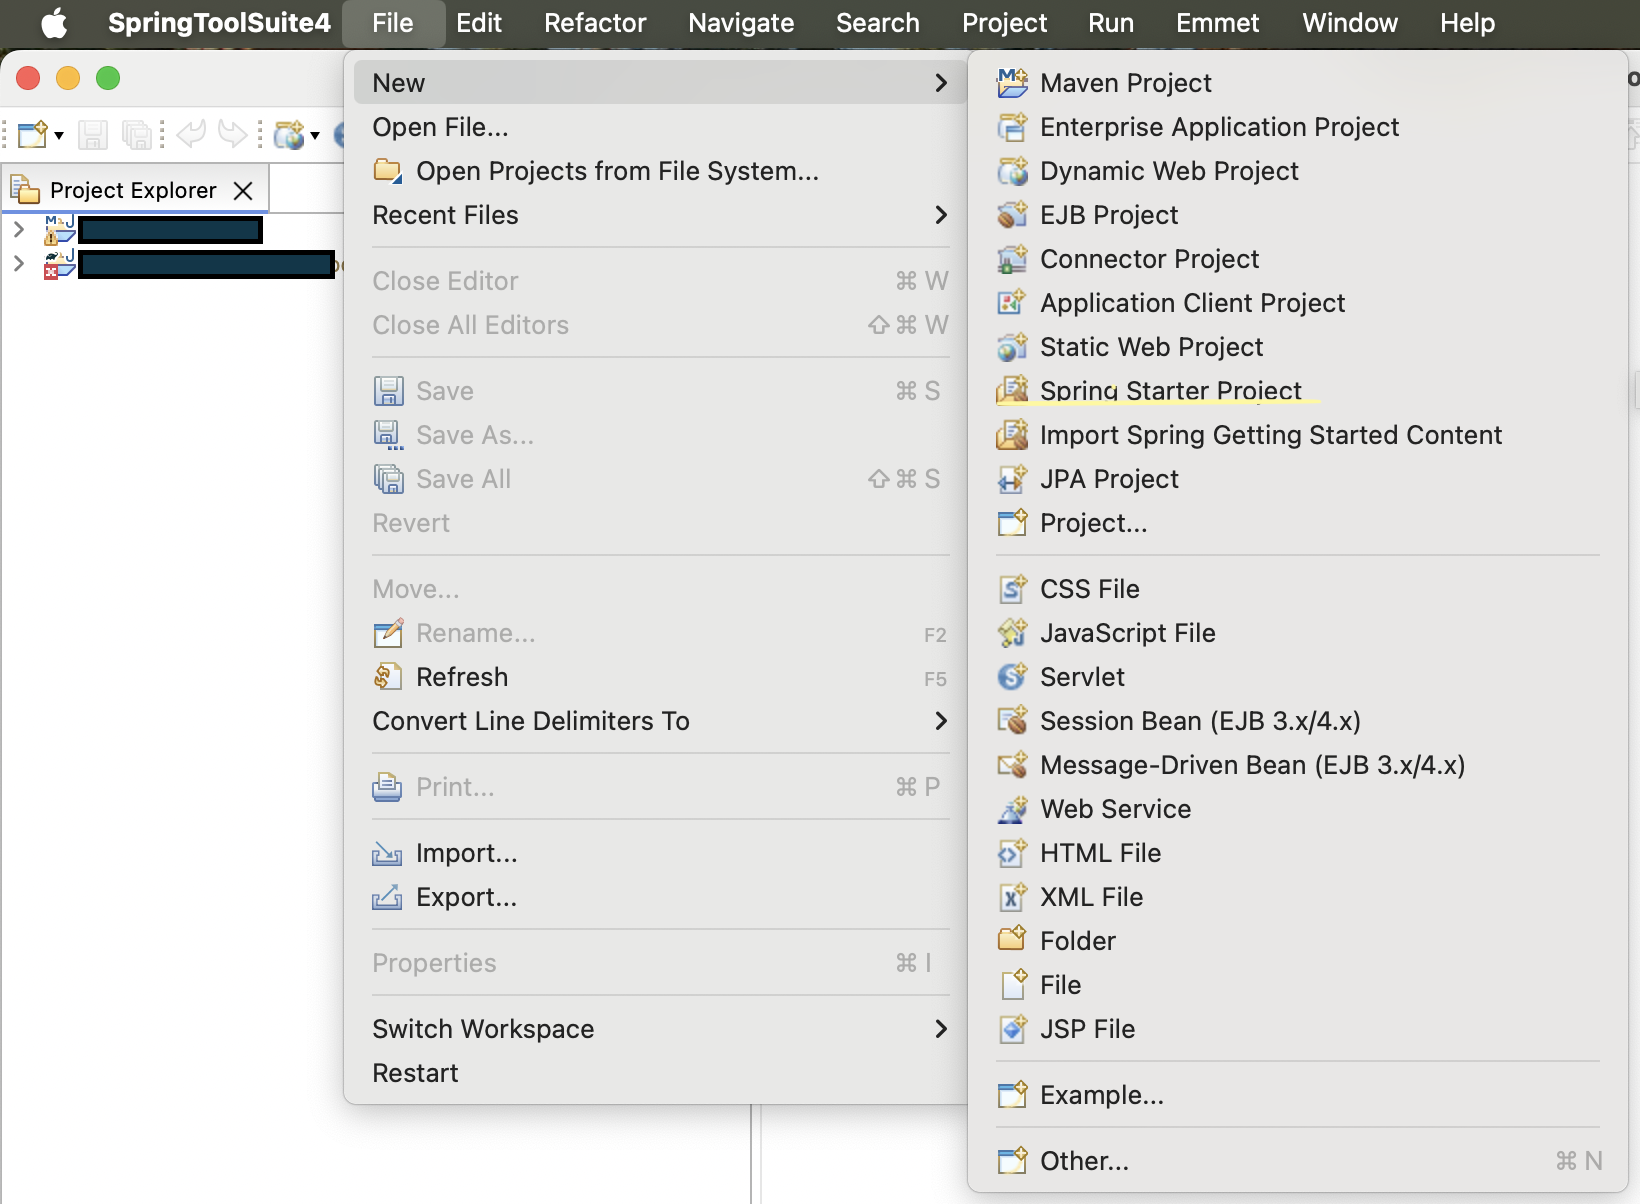Click the error-marked project icon in the tree

[x=59, y=265]
